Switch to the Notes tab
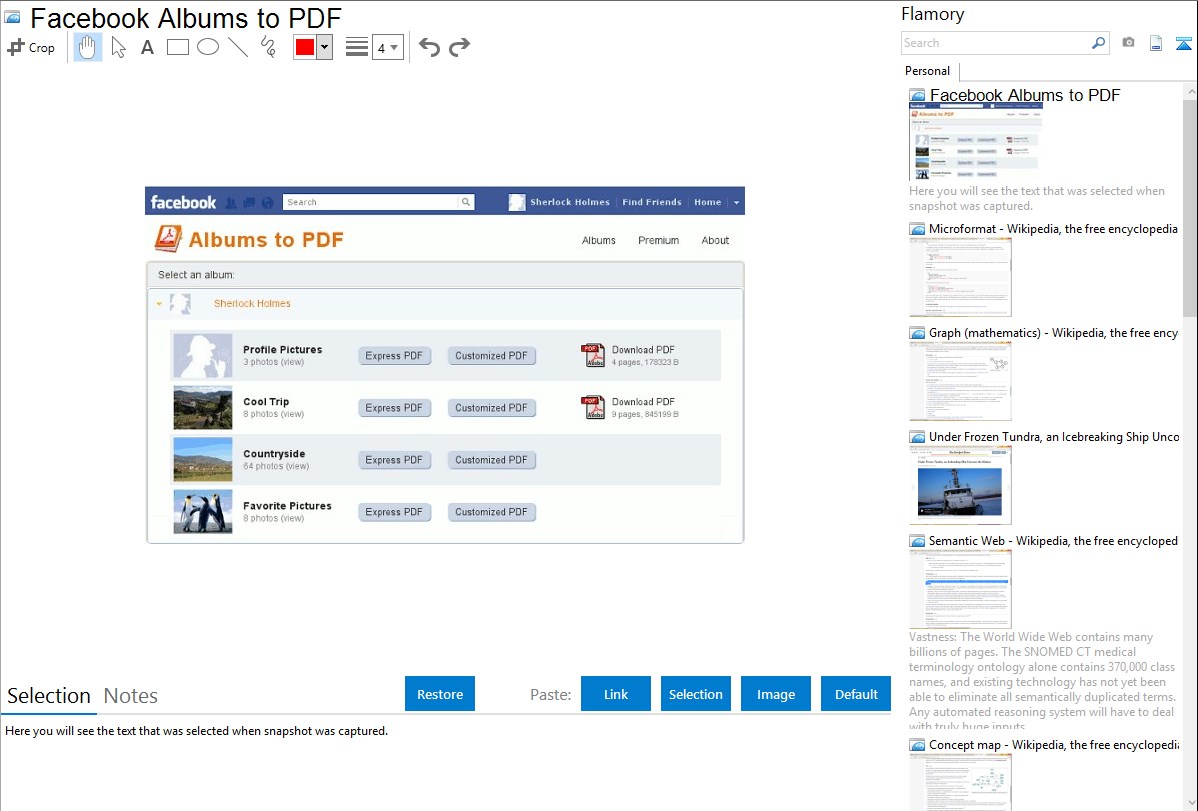 131,696
